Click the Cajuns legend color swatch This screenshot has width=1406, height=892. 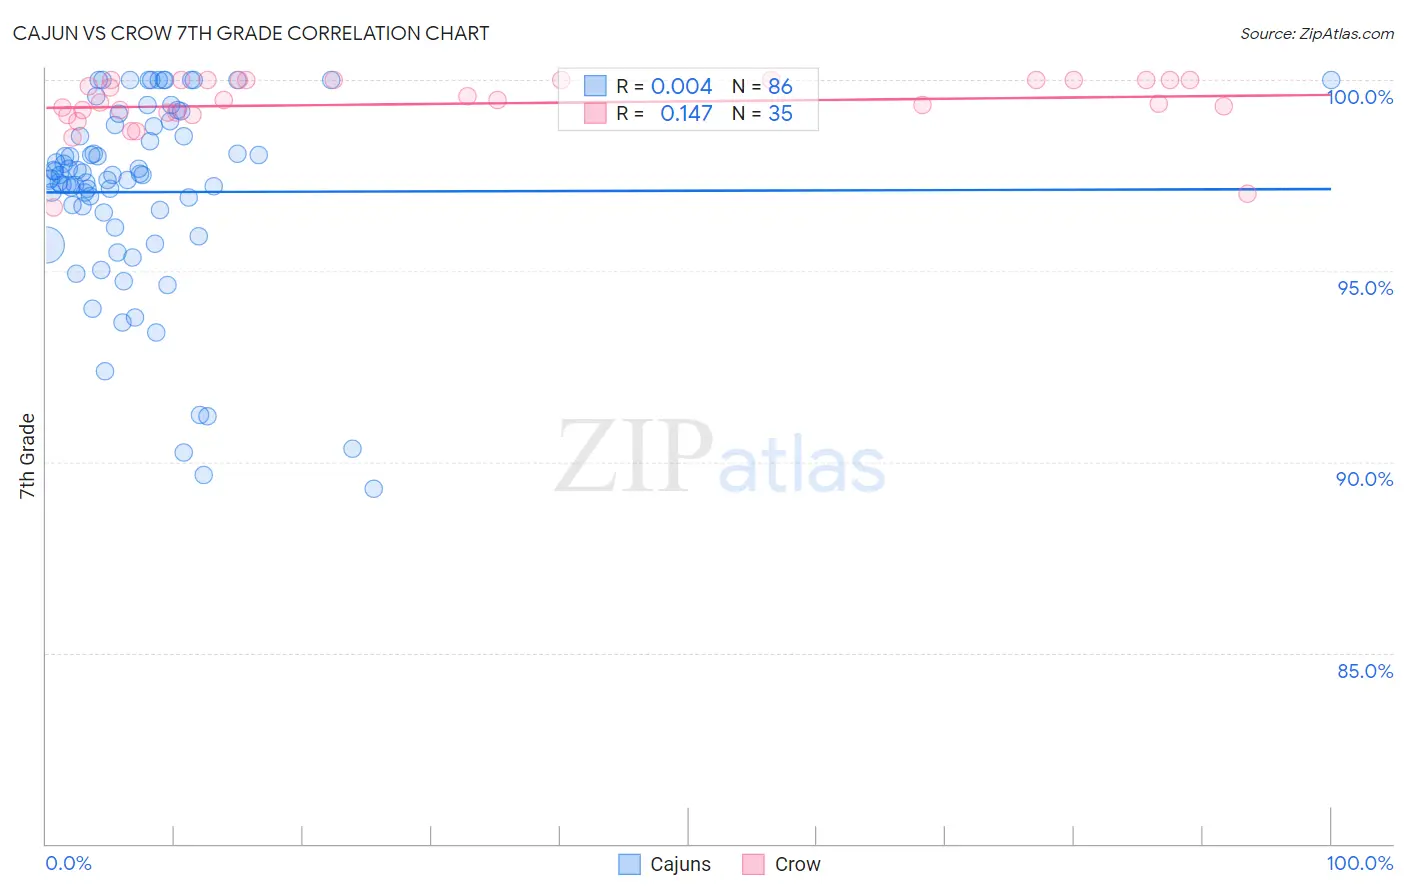[x=629, y=864]
